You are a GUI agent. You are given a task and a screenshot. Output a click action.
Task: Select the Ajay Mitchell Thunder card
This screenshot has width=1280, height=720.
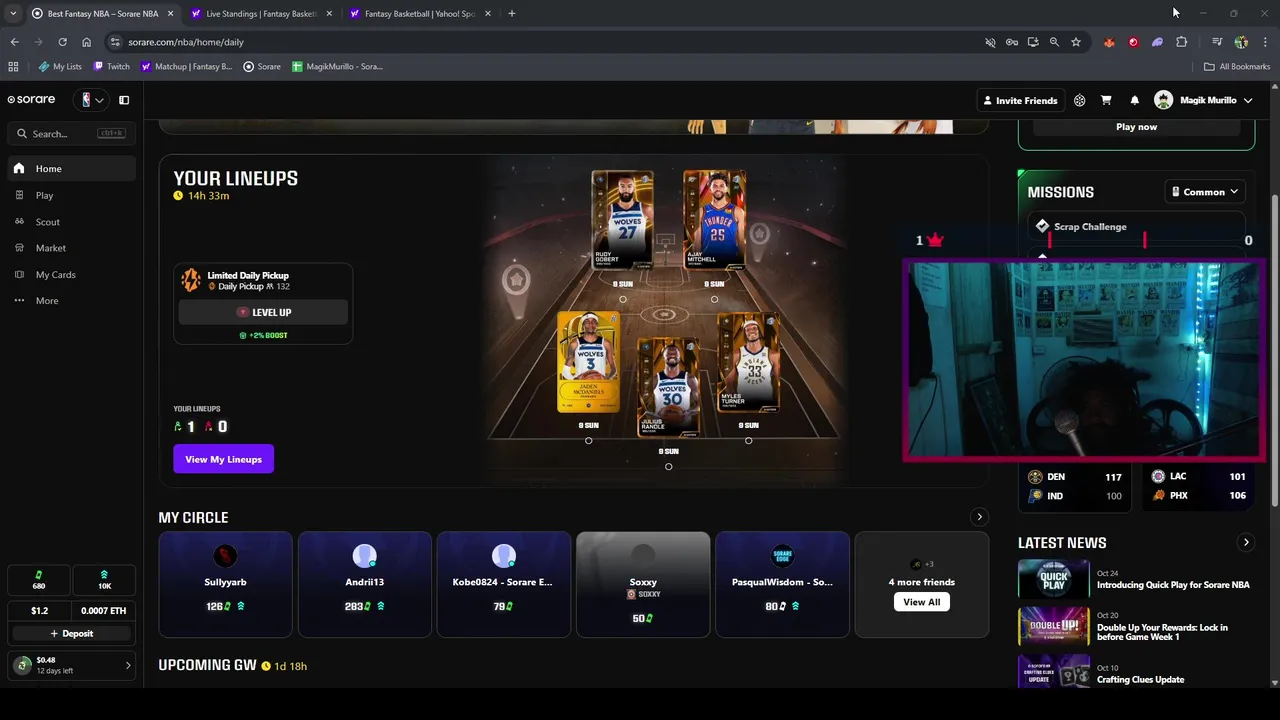coord(714,219)
